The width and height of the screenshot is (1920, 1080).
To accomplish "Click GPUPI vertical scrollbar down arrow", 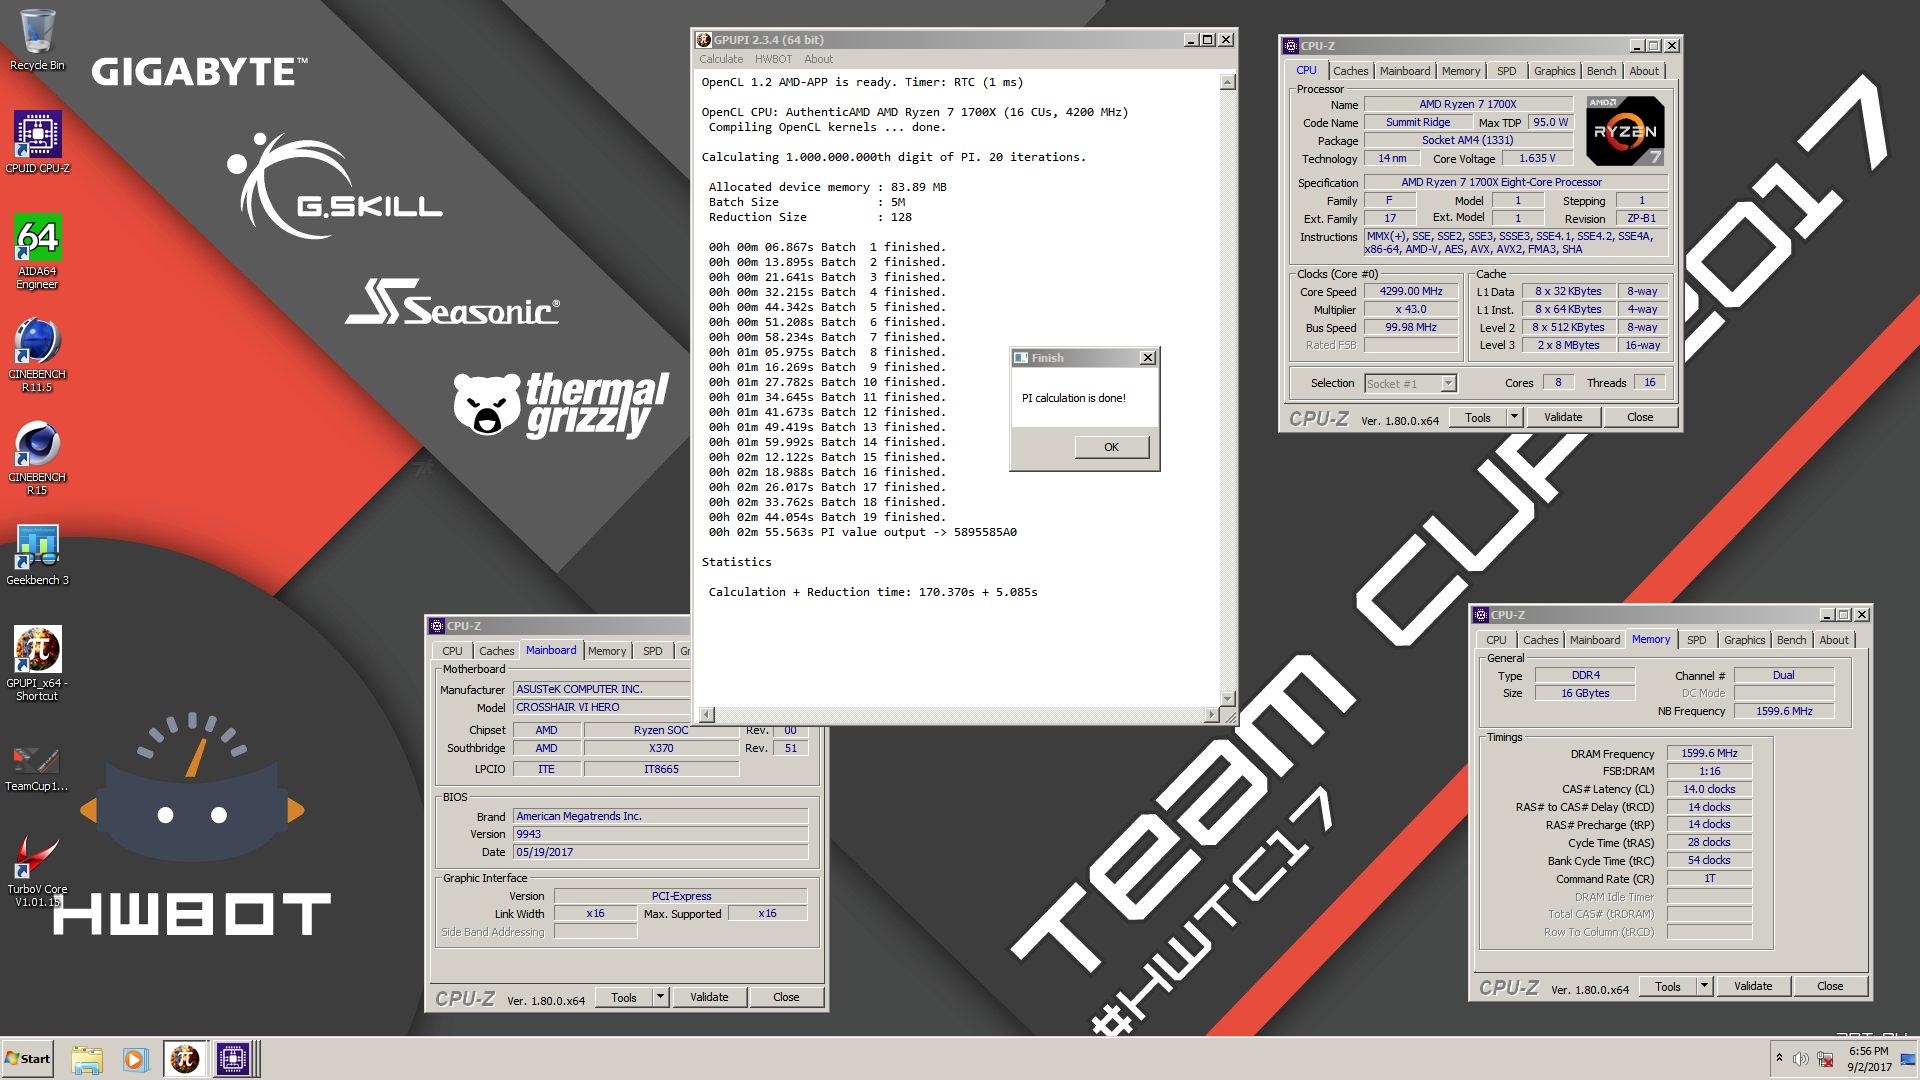I will click(1228, 698).
